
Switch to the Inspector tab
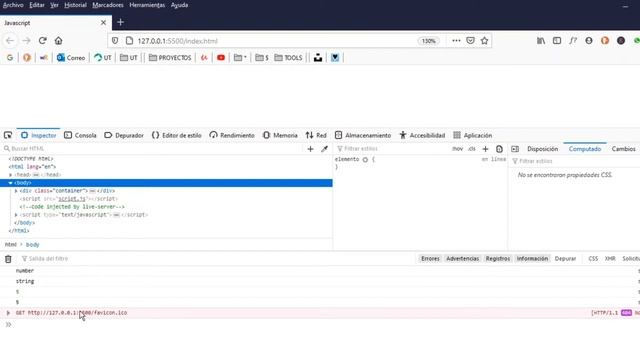(x=39, y=135)
